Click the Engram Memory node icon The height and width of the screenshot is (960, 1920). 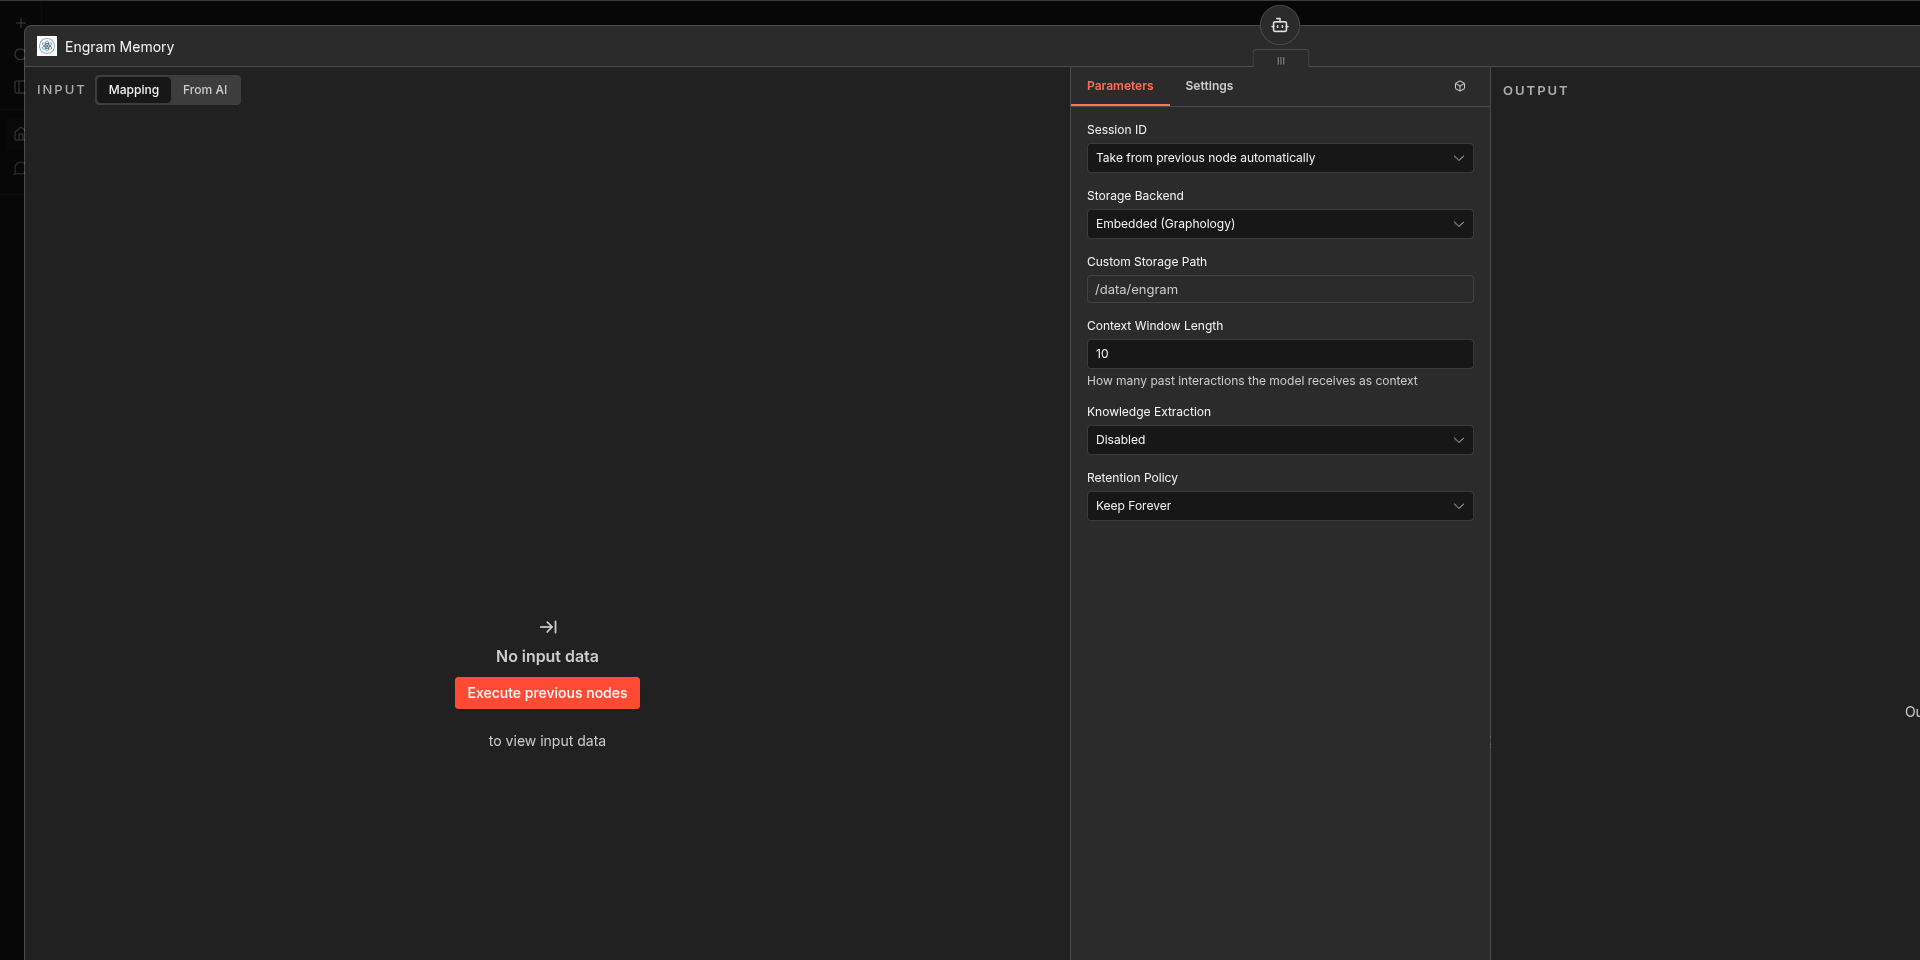point(47,46)
